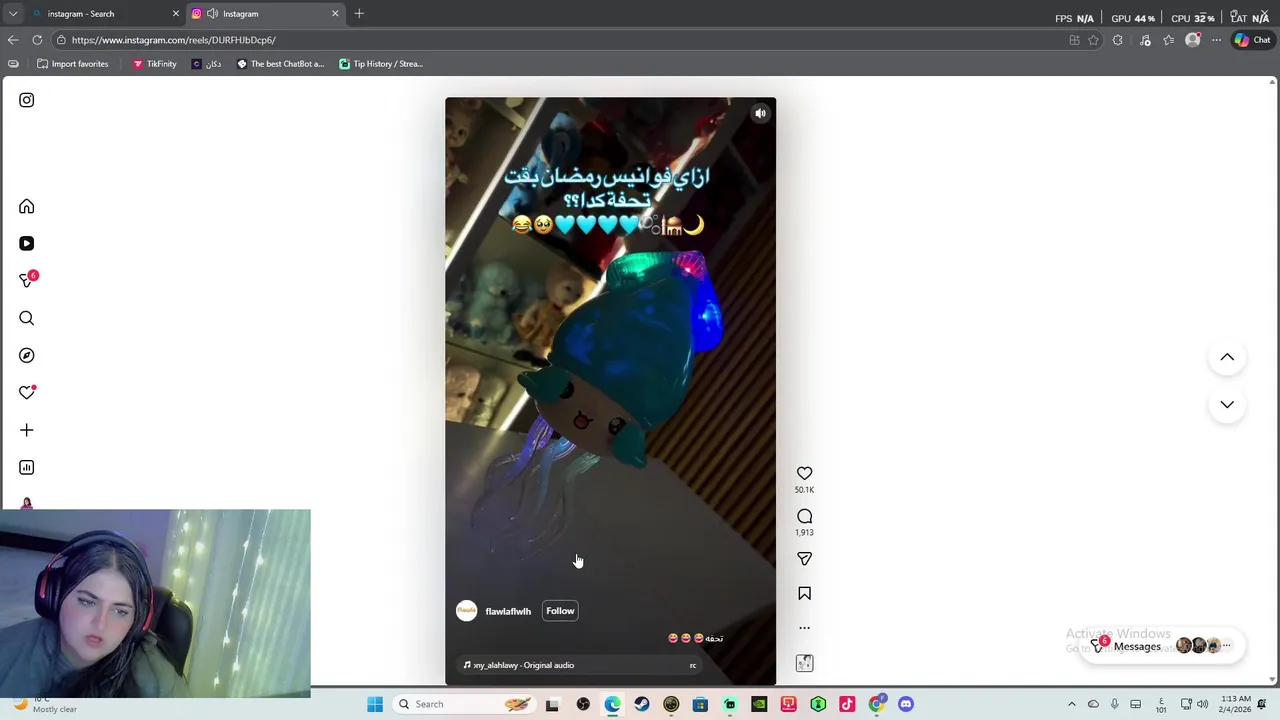
Task: Open more options dots beside the reel
Action: [804, 628]
